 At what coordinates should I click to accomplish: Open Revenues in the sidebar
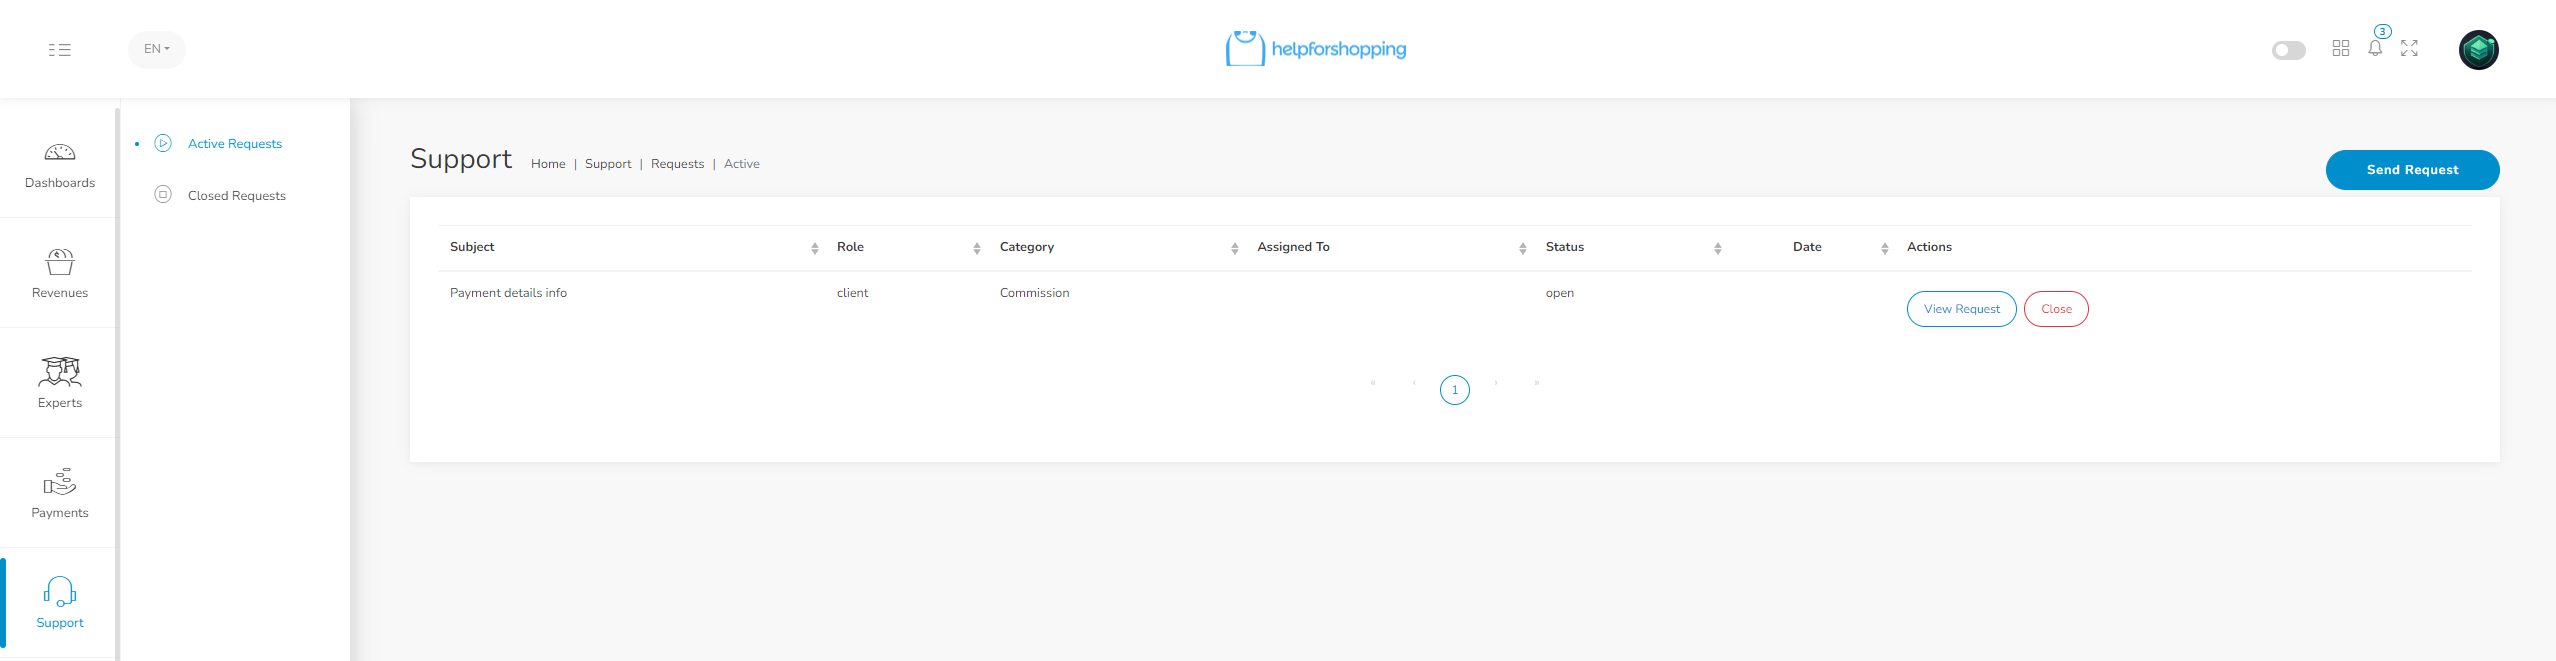click(60, 275)
